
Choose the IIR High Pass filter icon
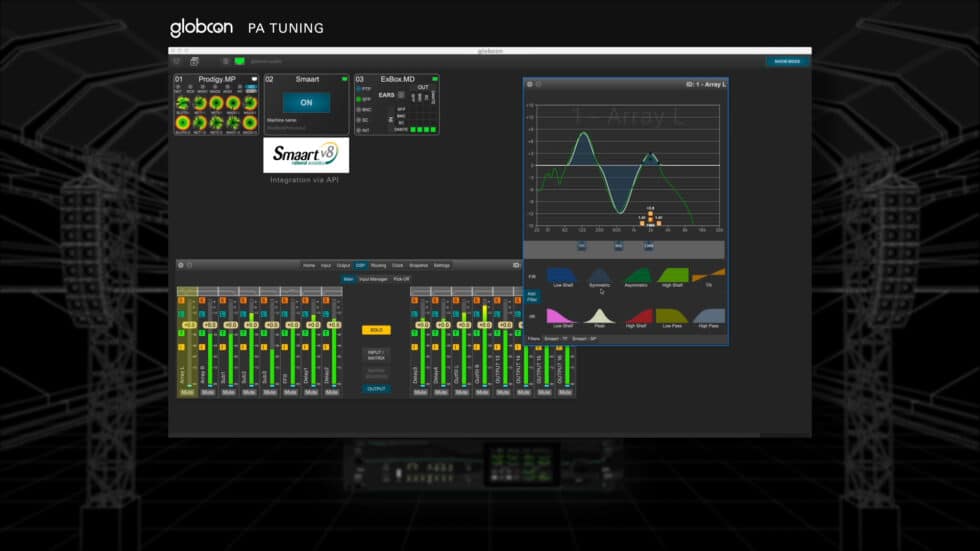point(709,316)
